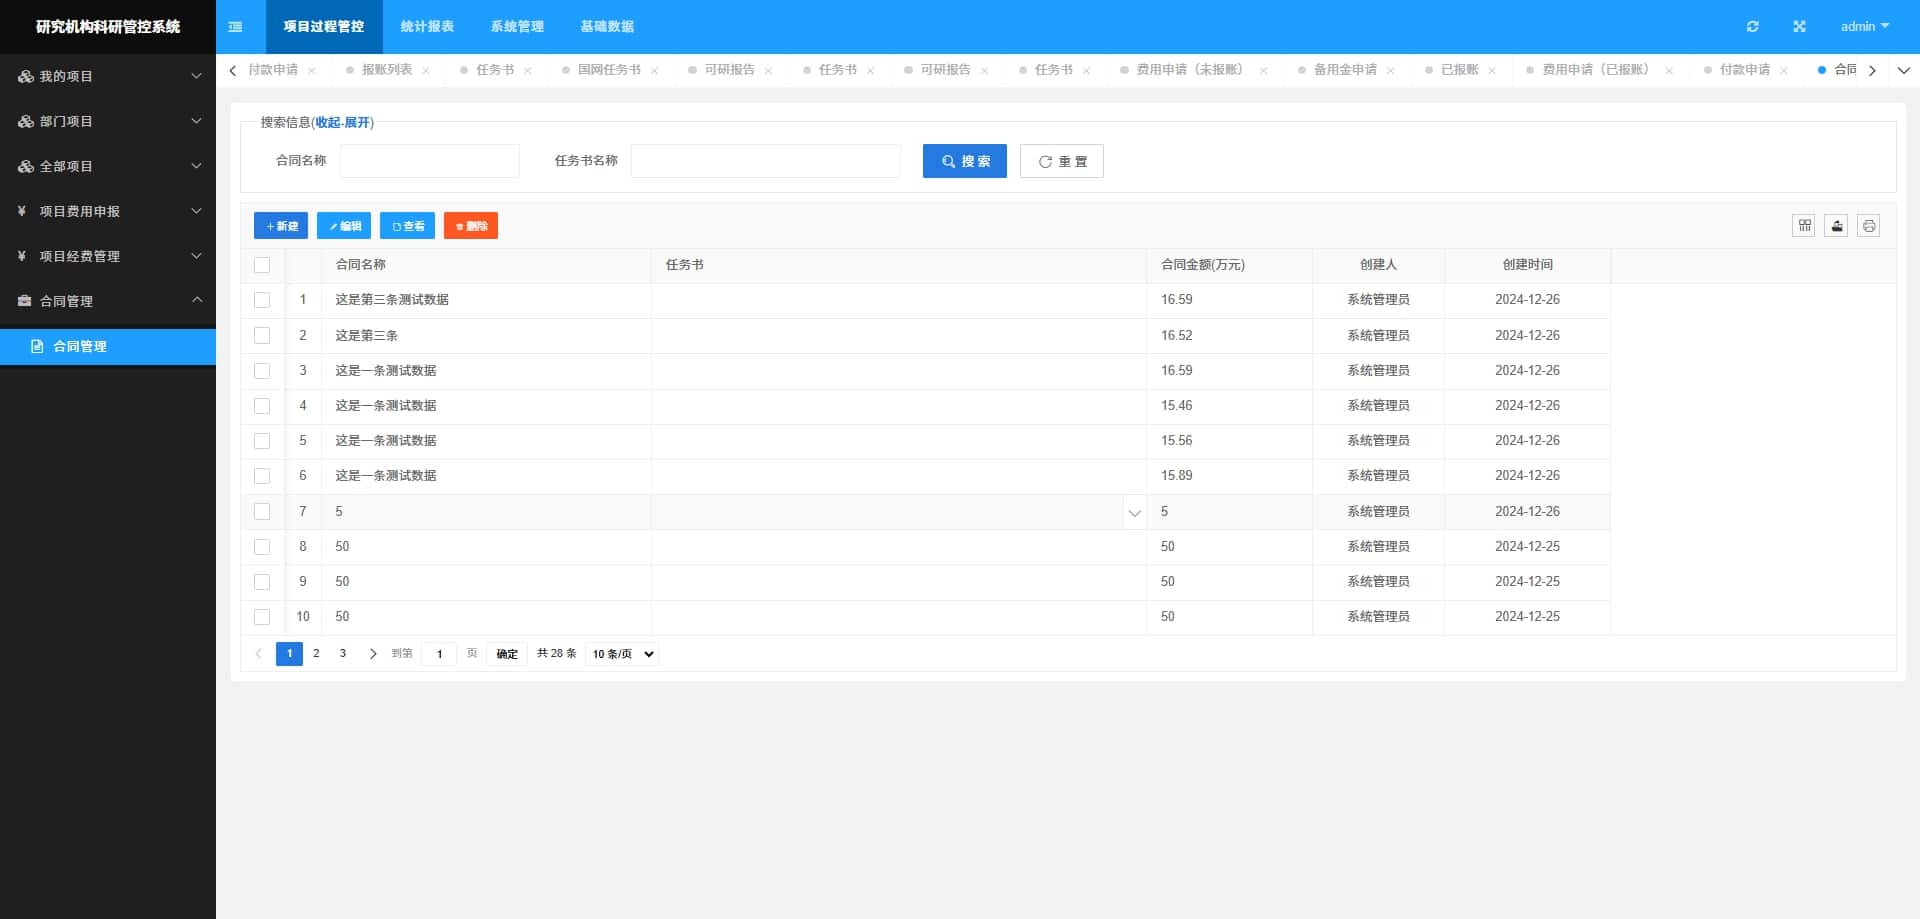Viewport: 1920px width, 919px height.
Task: Click the refresh icon in the top bar
Action: (1752, 27)
